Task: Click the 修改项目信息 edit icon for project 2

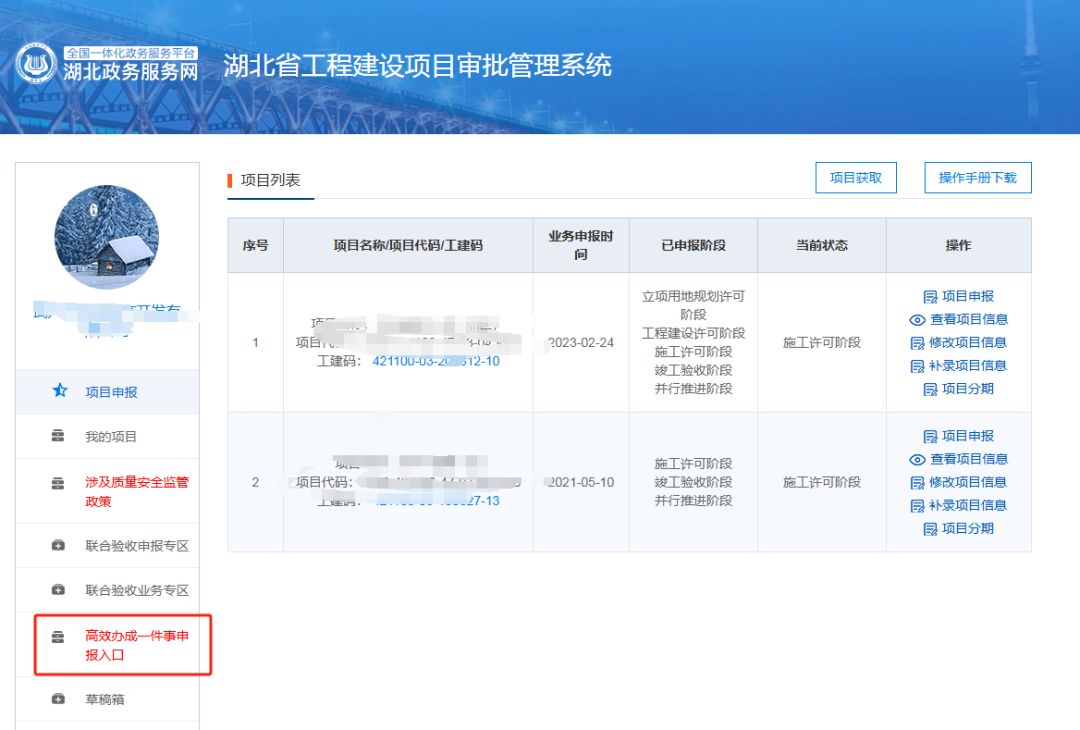Action: 915,482
